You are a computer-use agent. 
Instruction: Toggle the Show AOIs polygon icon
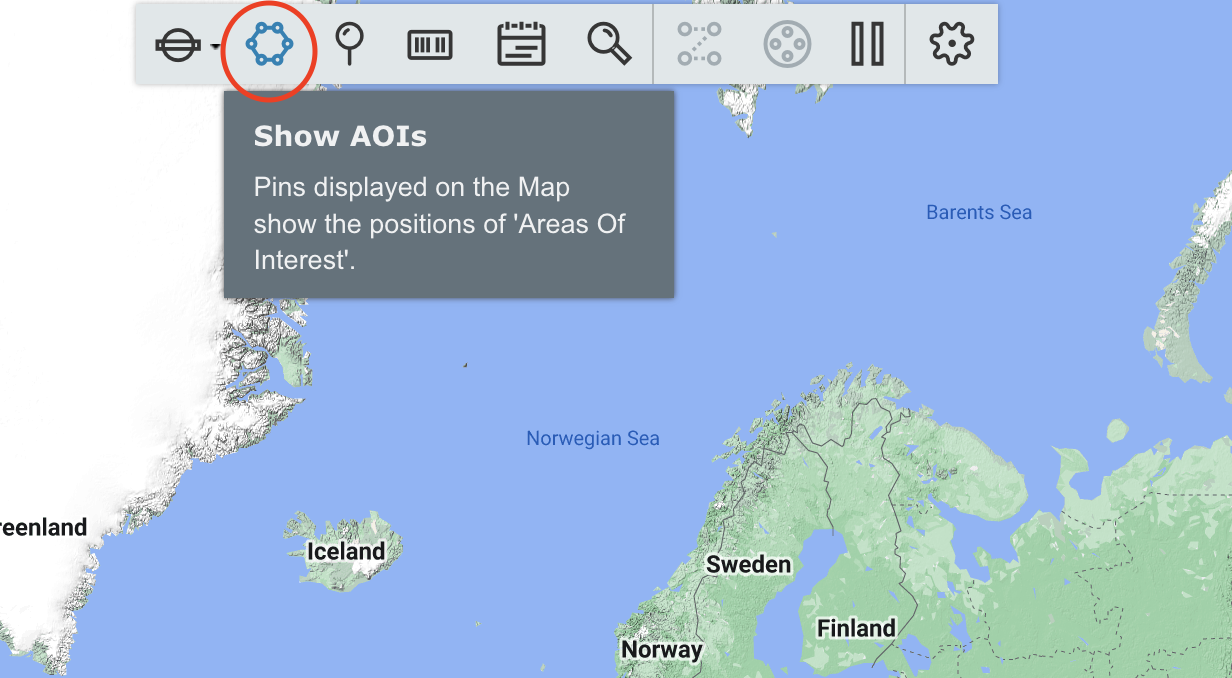pos(269,45)
